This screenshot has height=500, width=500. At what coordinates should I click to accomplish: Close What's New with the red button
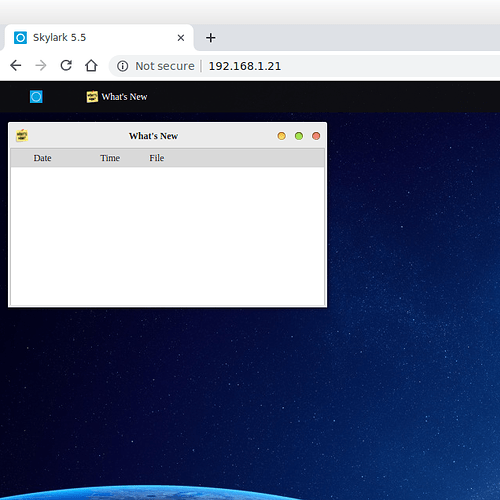[x=316, y=136]
